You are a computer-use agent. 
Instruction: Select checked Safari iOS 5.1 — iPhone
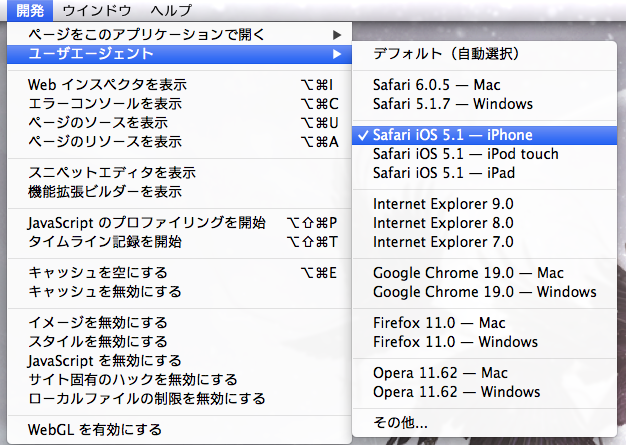tap(484, 135)
